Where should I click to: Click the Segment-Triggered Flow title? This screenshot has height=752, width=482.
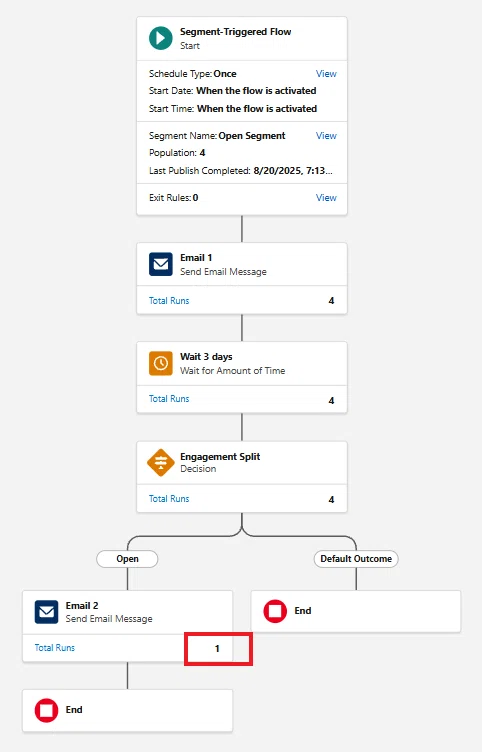(x=235, y=32)
